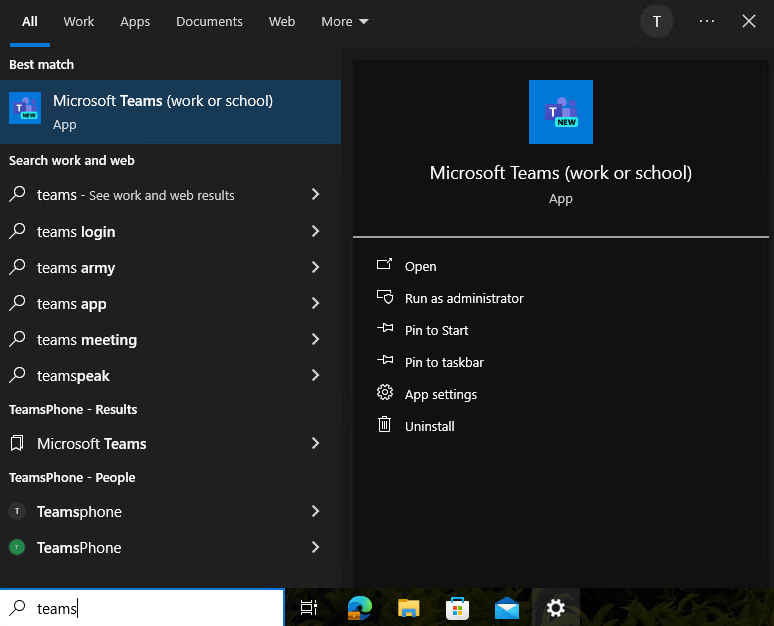This screenshot has width=774, height=626.
Task: Expand the teams app suggestion arrow
Action: (315, 303)
